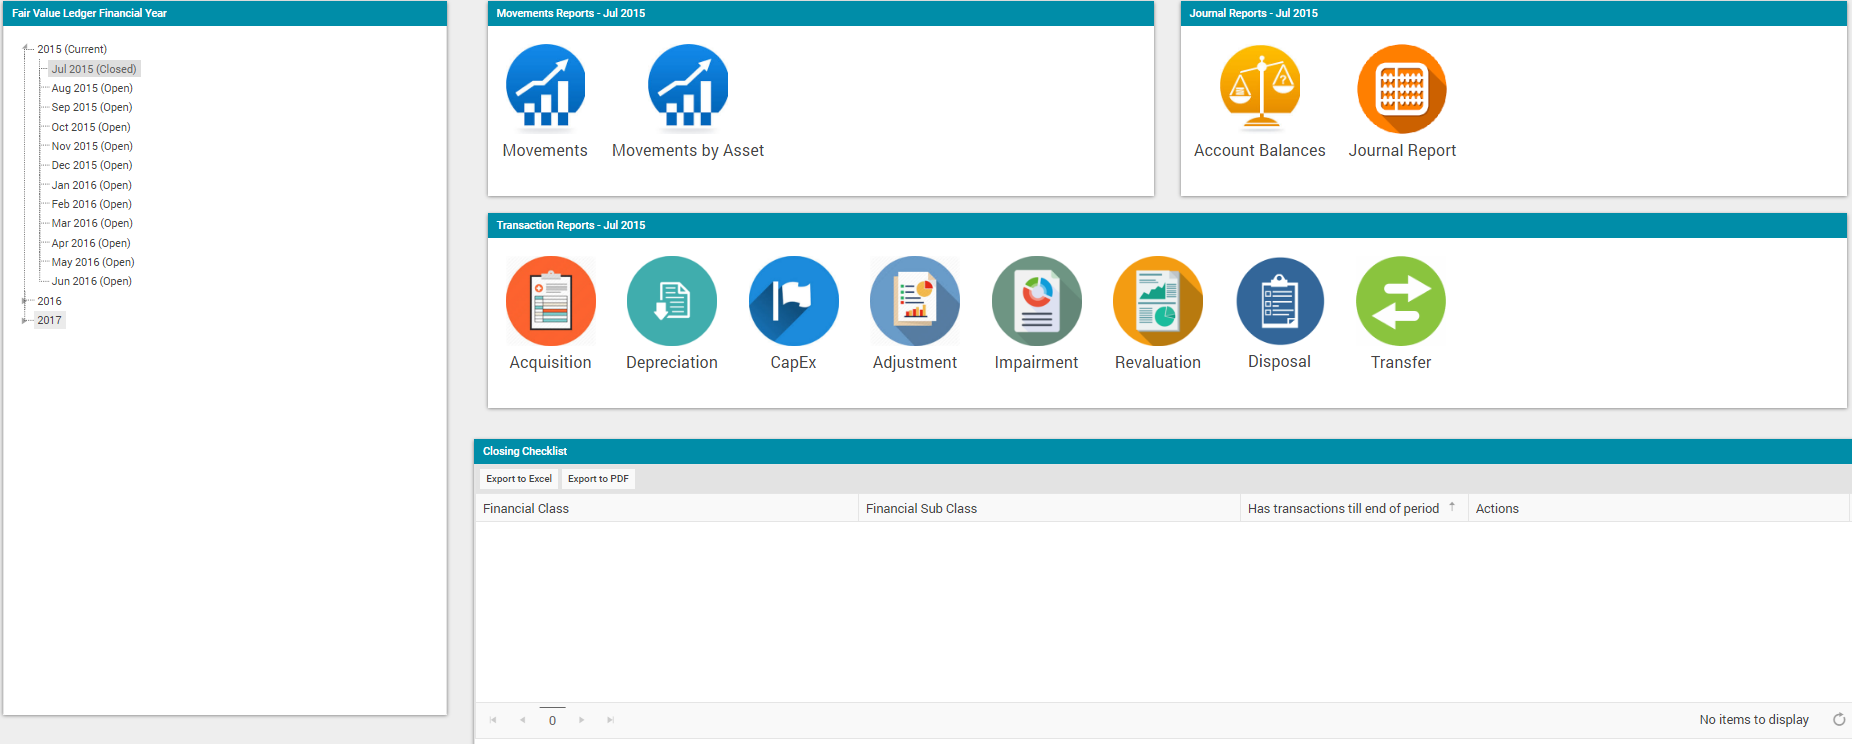Open the Adjustment report icon
Screen dimensions: 1852x744
click(915, 301)
